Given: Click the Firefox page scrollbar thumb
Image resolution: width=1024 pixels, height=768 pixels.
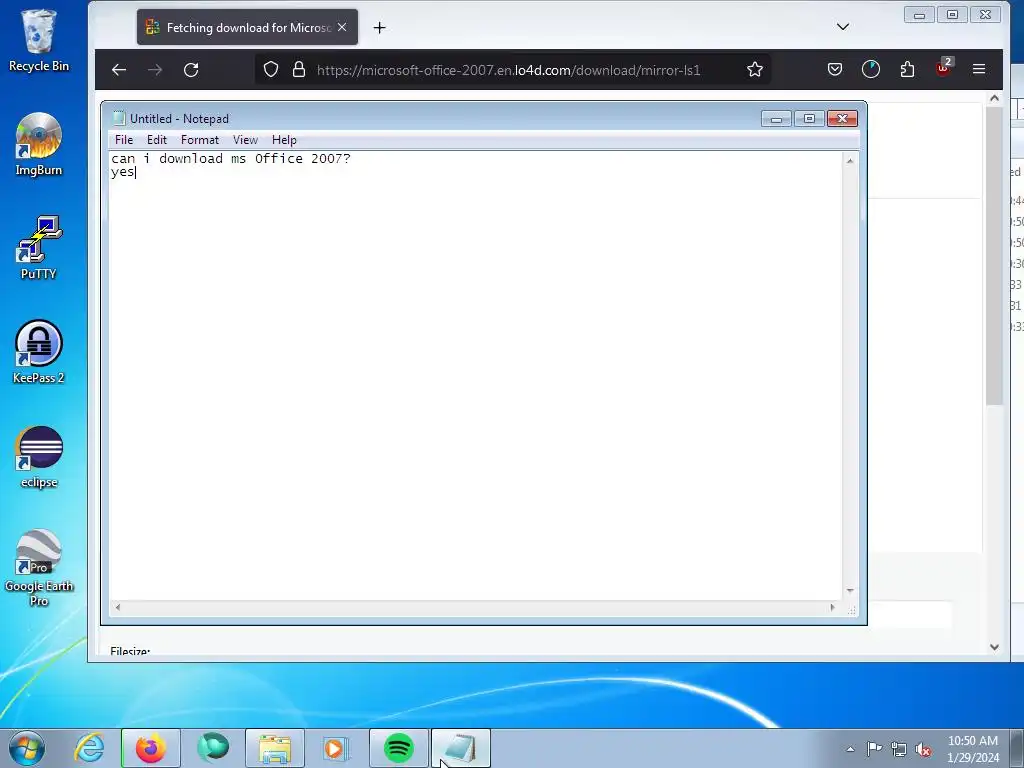Looking at the screenshot, I should click(x=994, y=255).
